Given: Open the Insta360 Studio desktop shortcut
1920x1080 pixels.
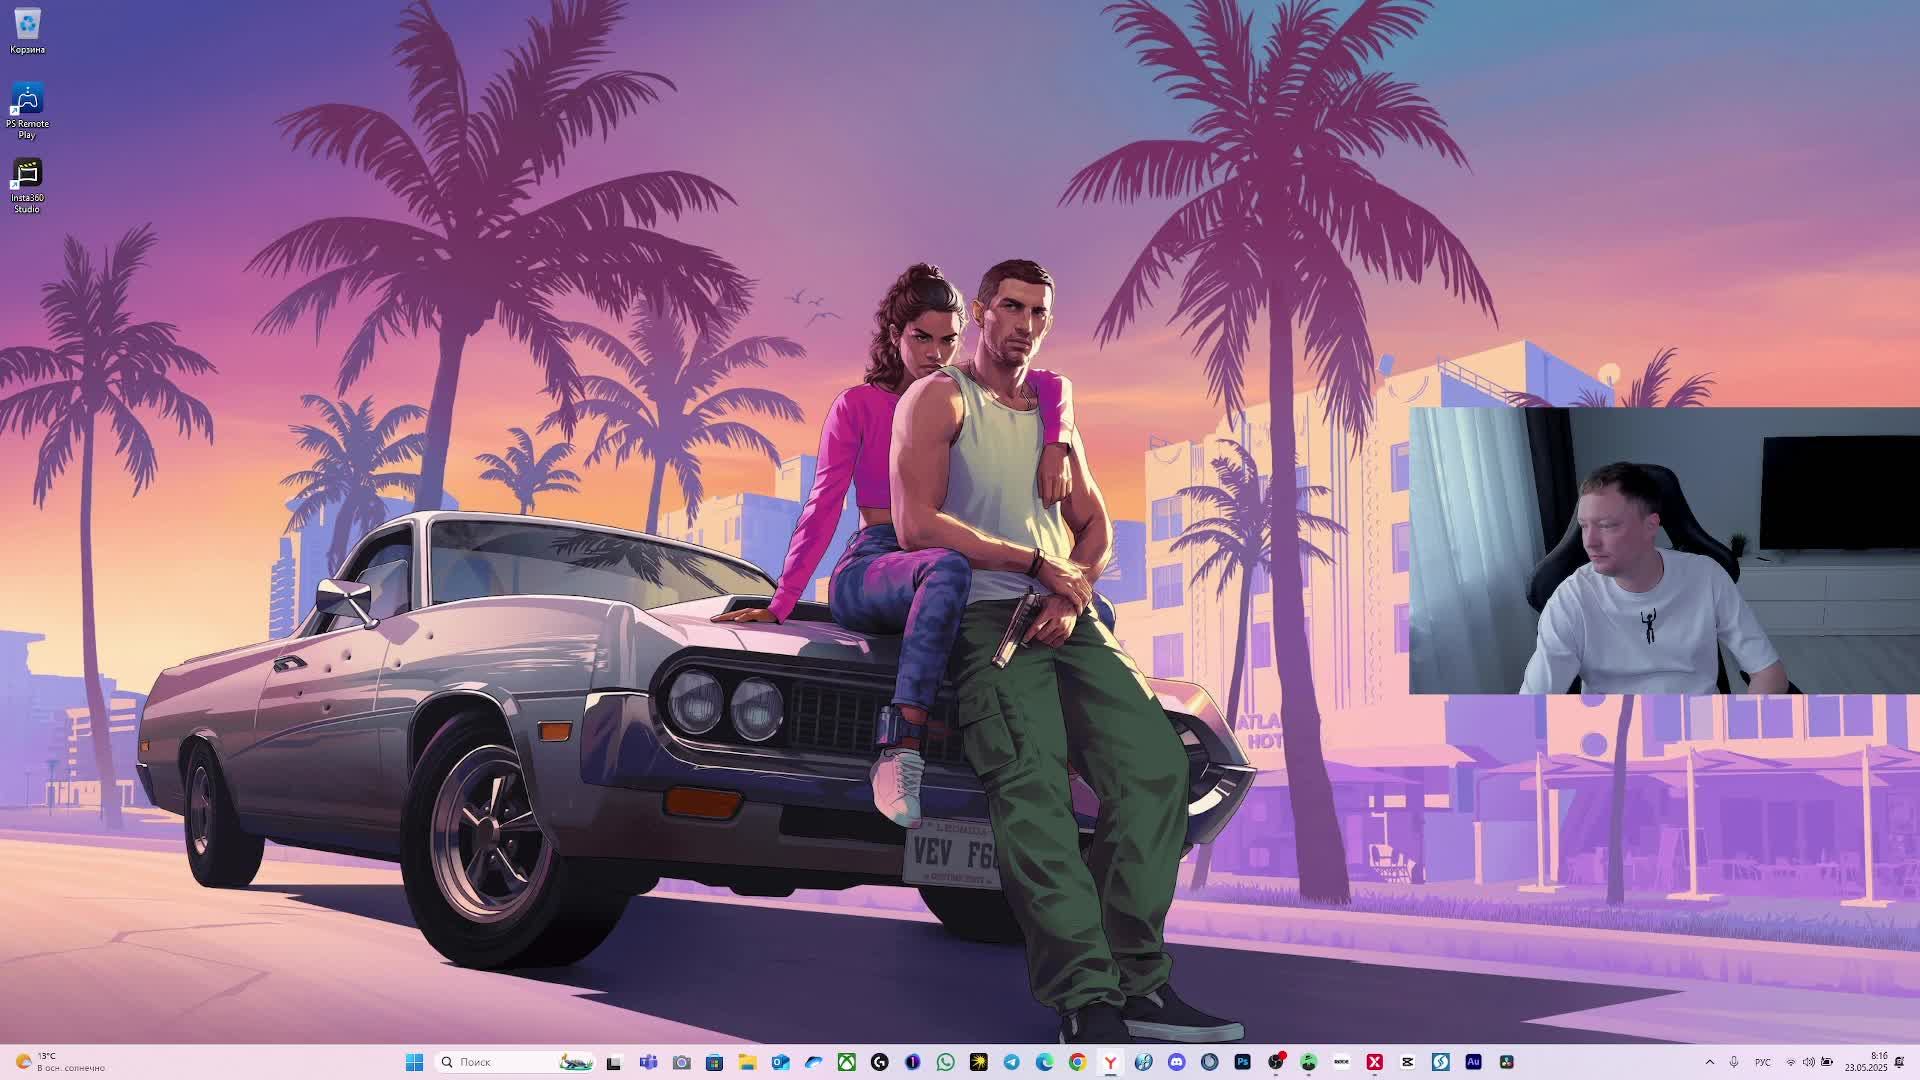Looking at the screenshot, I should (27, 175).
